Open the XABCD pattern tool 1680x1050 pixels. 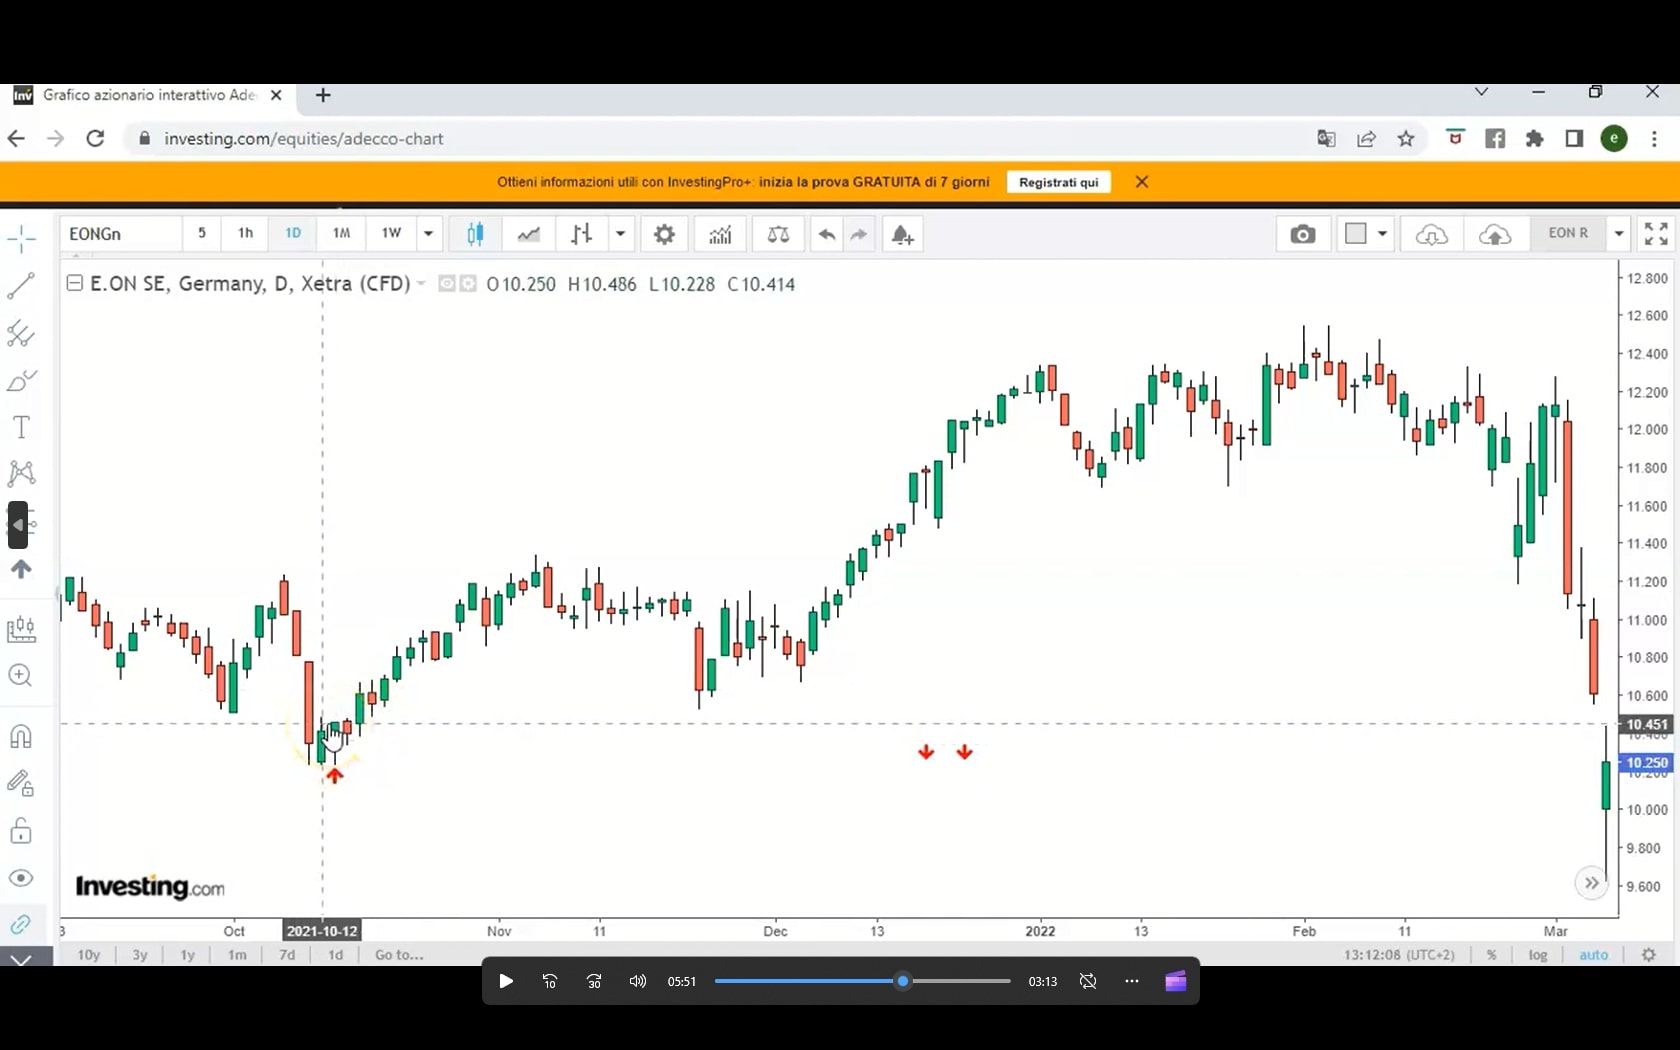pyautogui.click(x=21, y=473)
